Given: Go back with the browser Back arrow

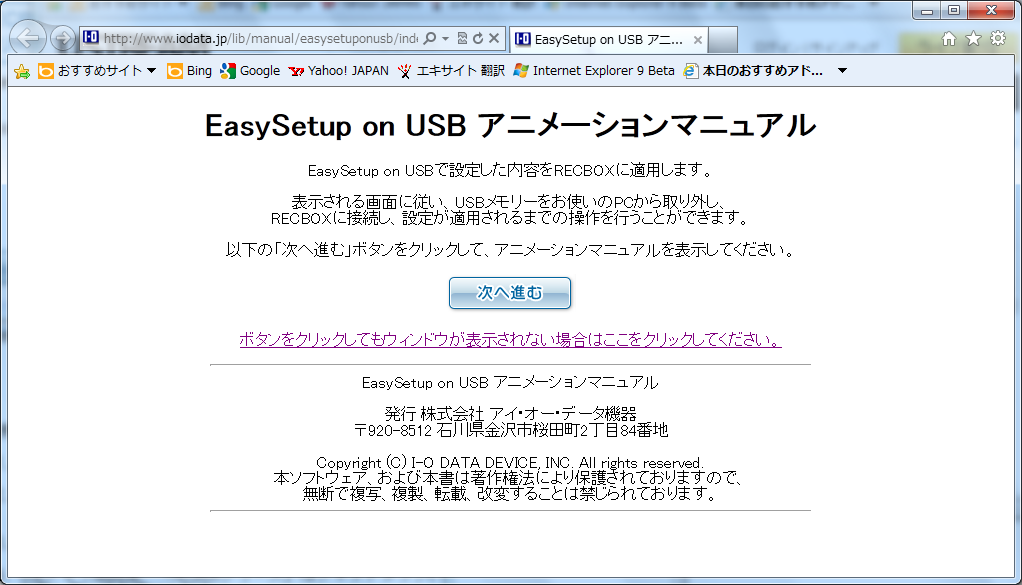Looking at the screenshot, I should (x=28, y=38).
